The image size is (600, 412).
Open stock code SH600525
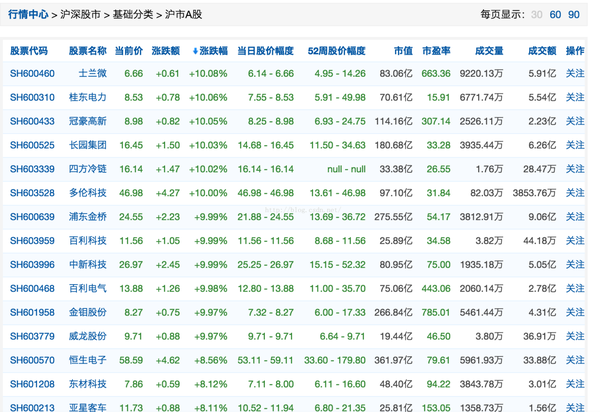(x=32, y=145)
